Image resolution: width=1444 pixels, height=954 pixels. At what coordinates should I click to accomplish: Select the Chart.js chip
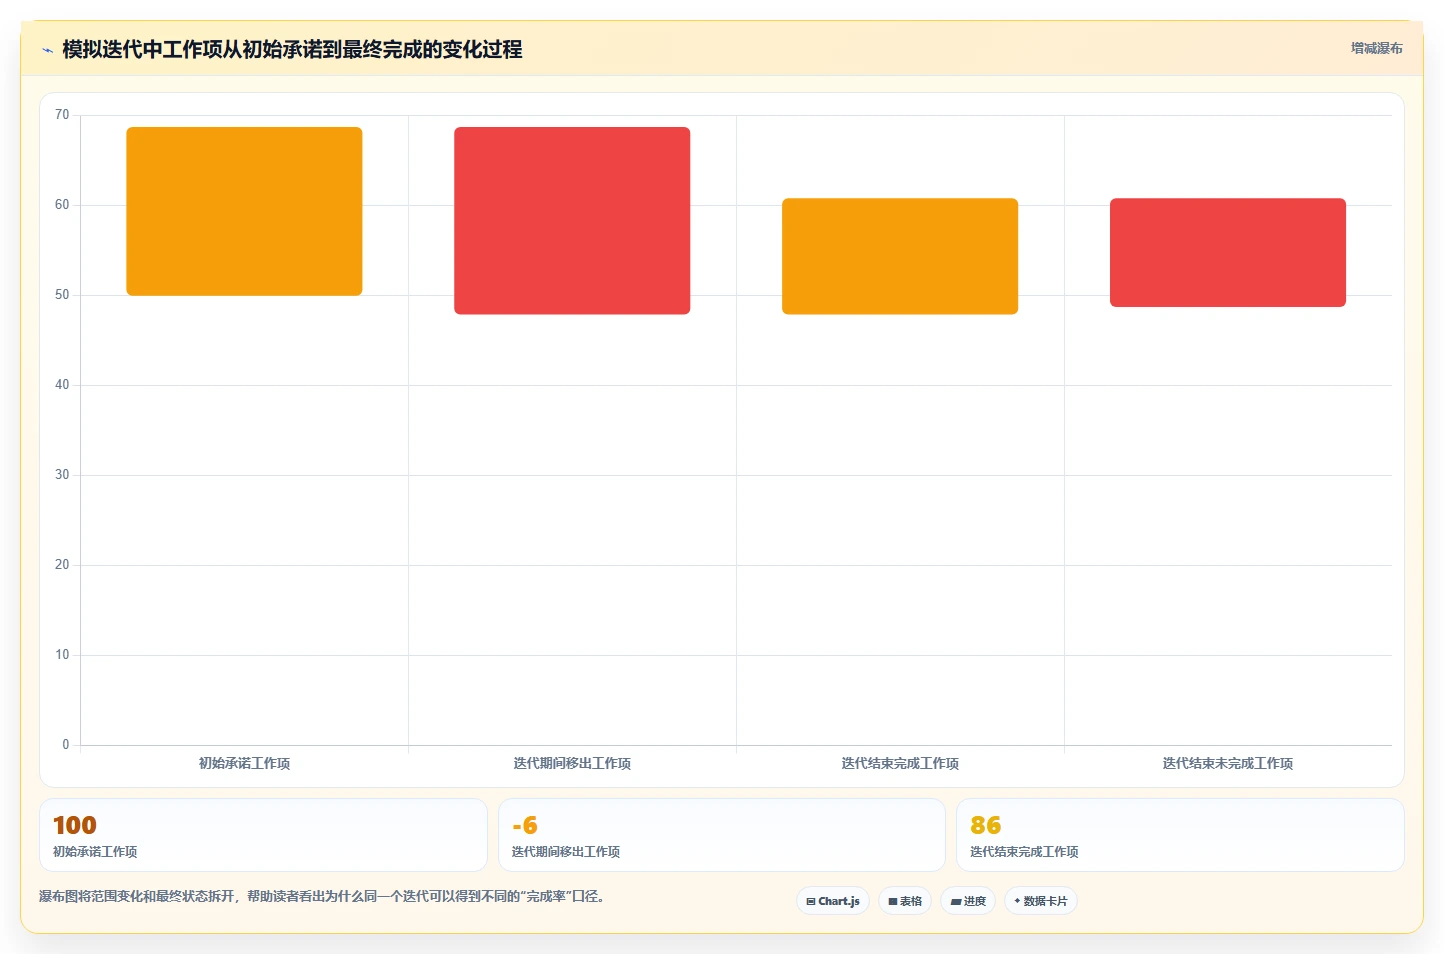(x=833, y=901)
